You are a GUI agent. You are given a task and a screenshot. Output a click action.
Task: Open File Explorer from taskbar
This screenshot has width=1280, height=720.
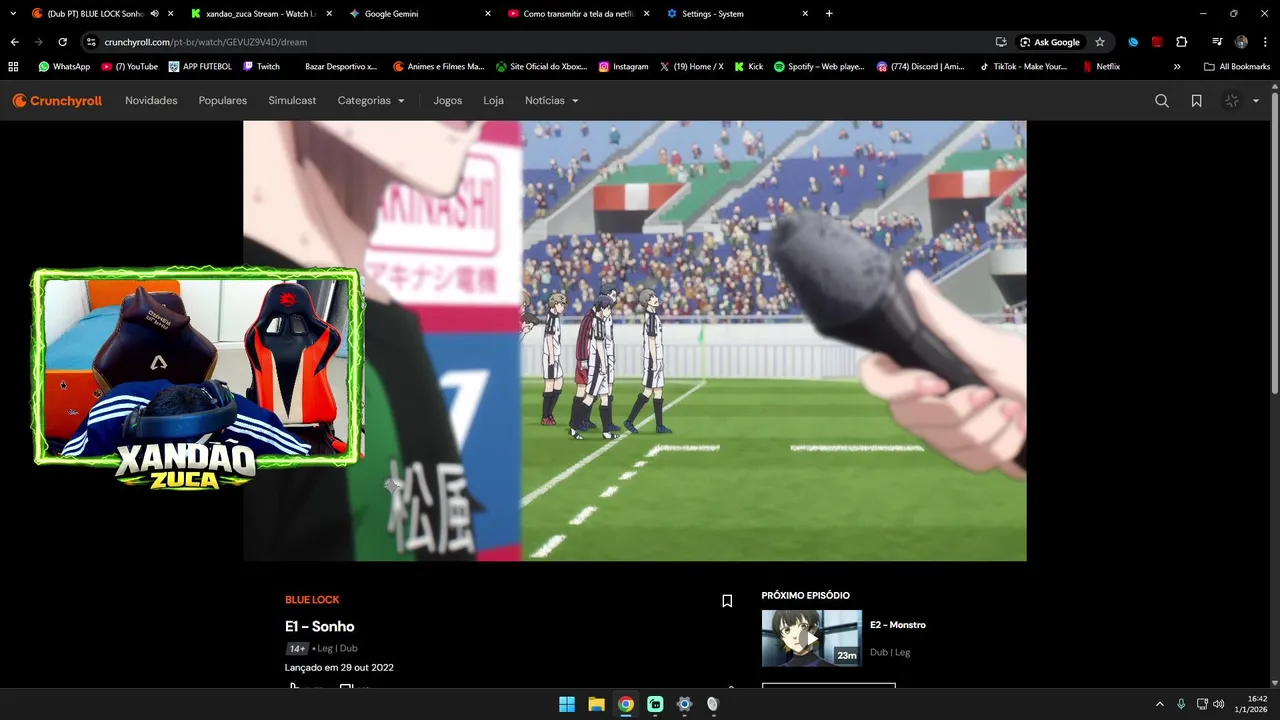click(x=596, y=704)
